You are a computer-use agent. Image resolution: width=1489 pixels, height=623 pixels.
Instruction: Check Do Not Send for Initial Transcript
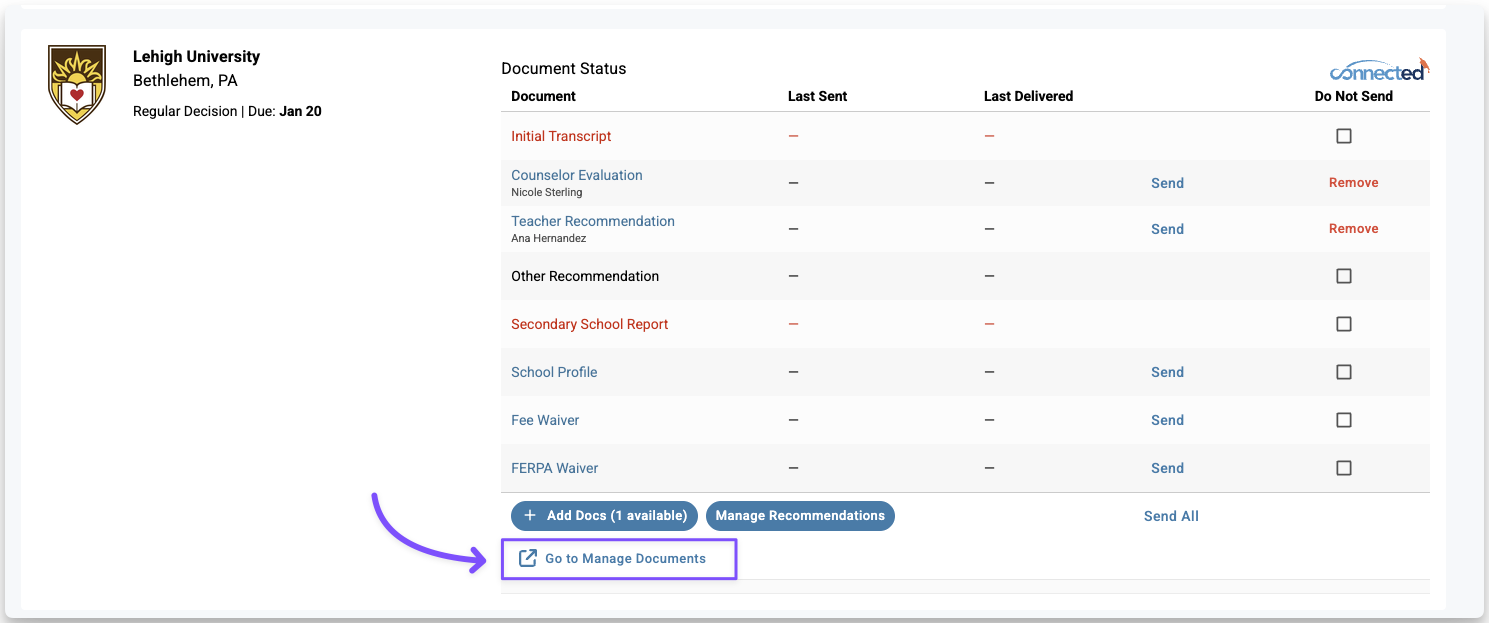click(1344, 136)
